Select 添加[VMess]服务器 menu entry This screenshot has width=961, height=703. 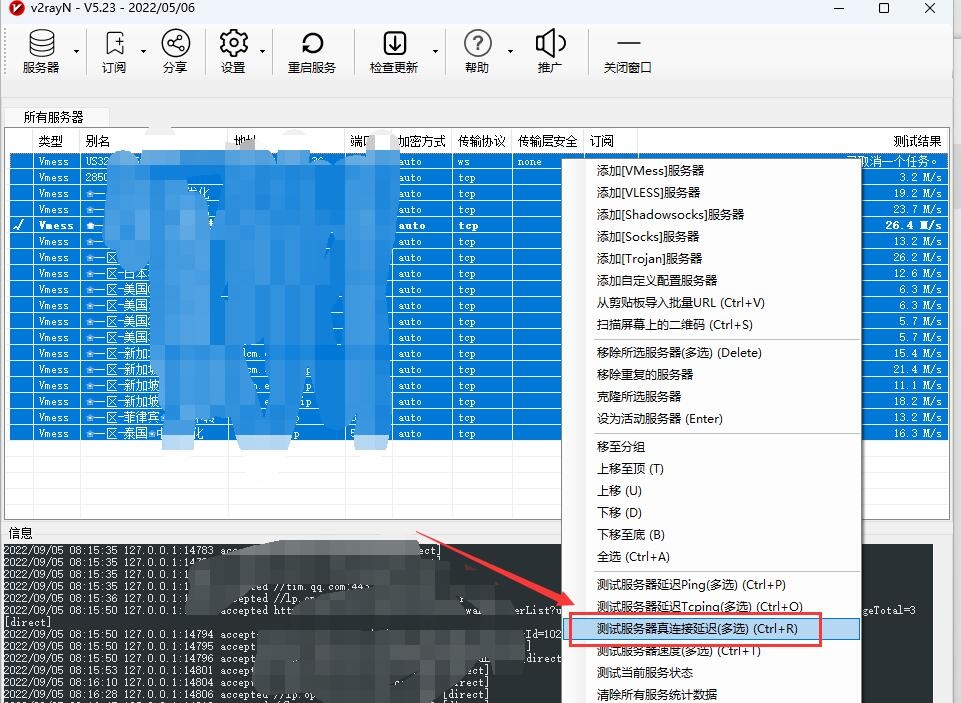point(650,170)
